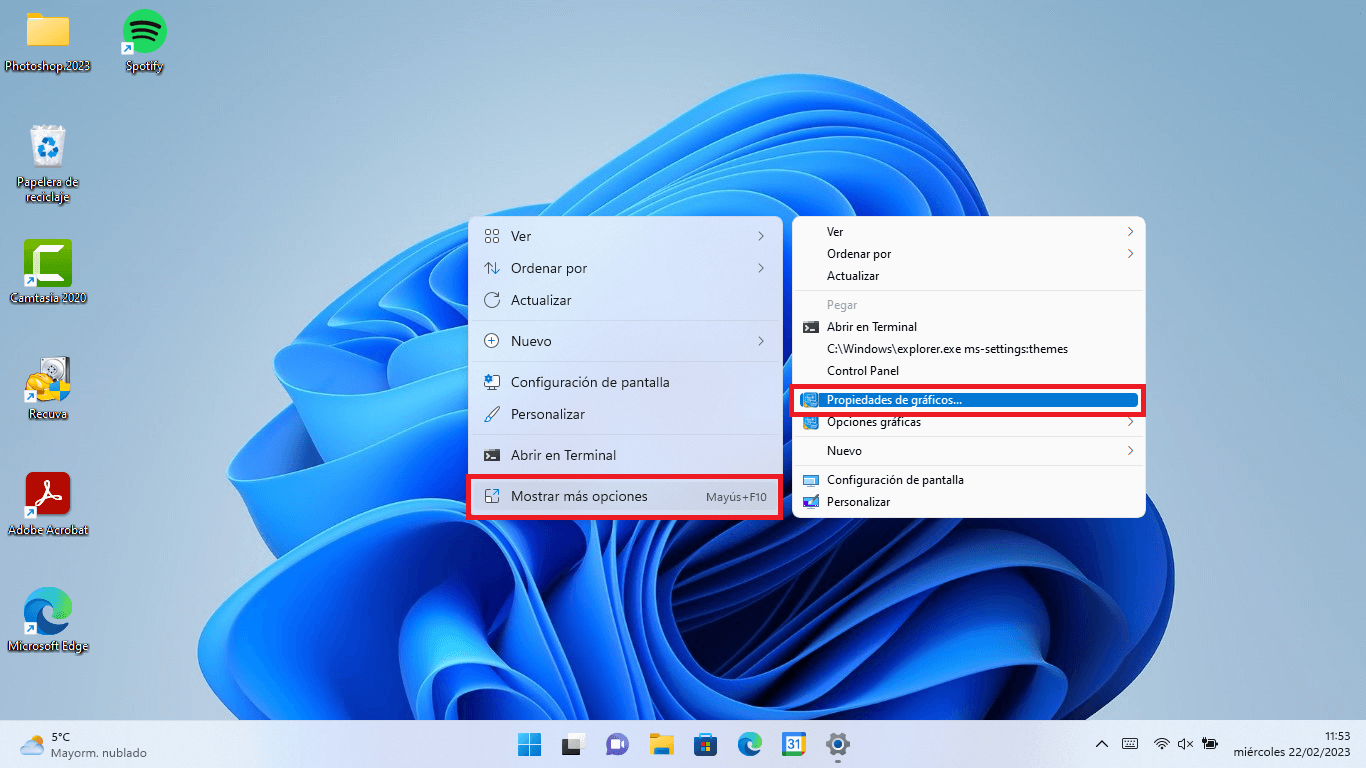
Task: Open Propiedades de gráficos
Action: coord(896,400)
